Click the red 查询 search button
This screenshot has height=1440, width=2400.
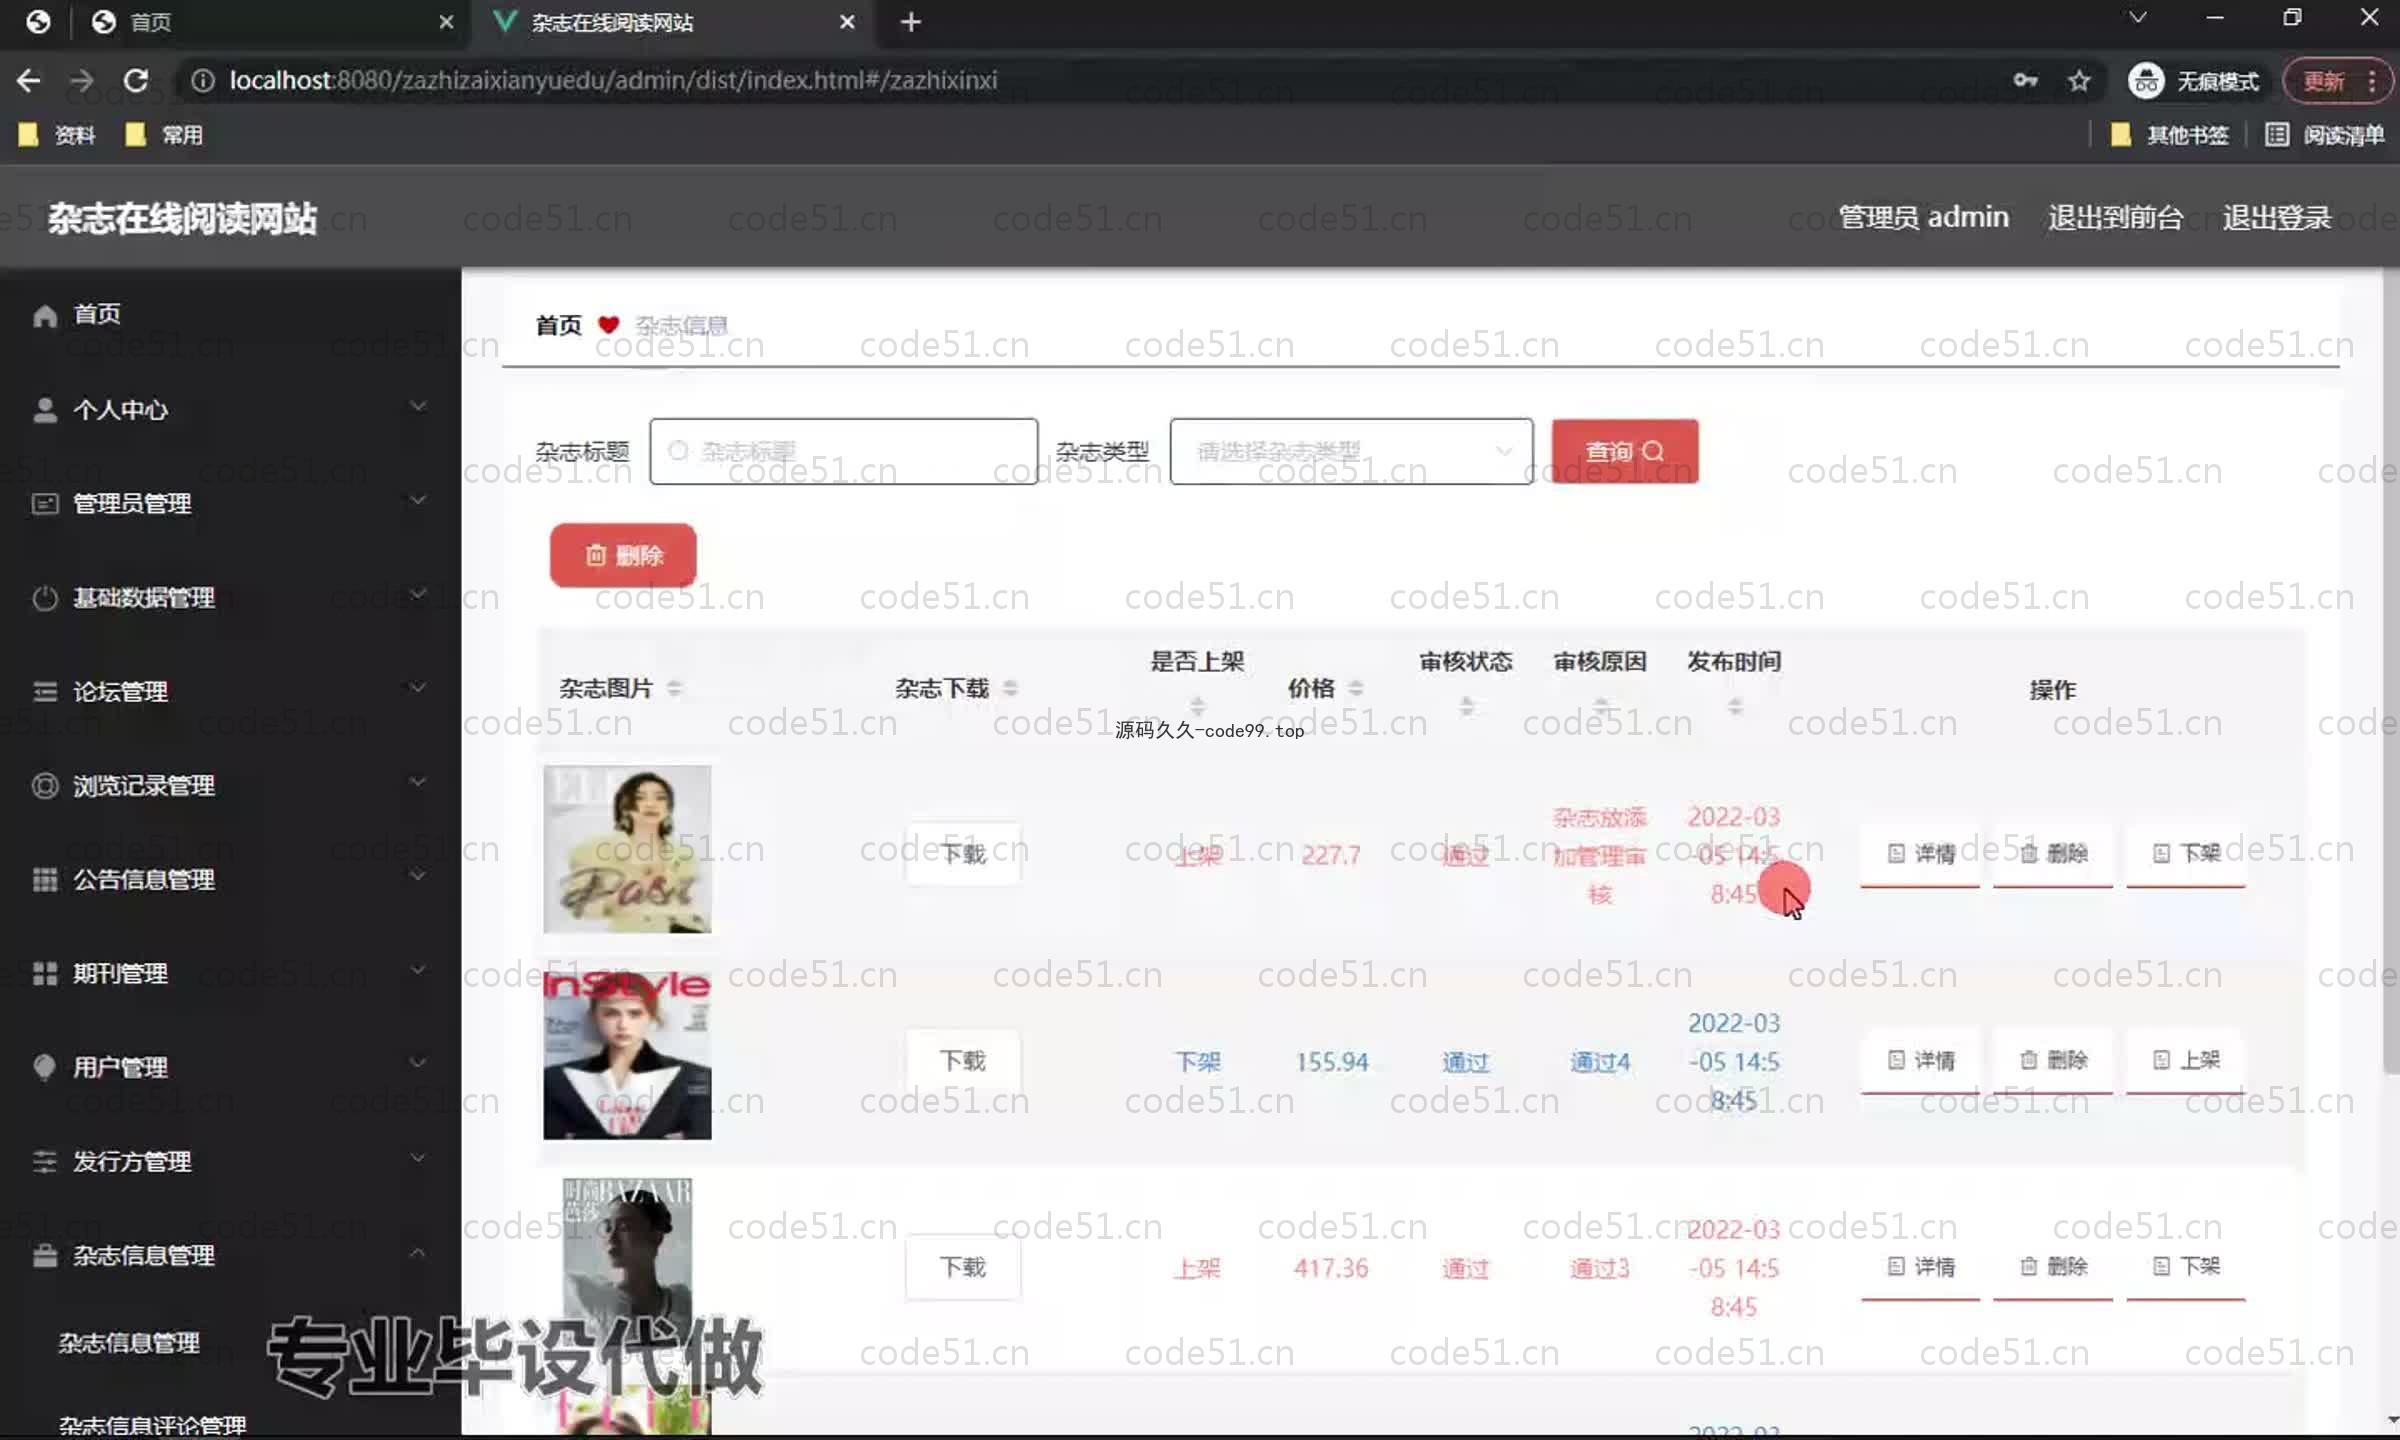[x=1625, y=451]
